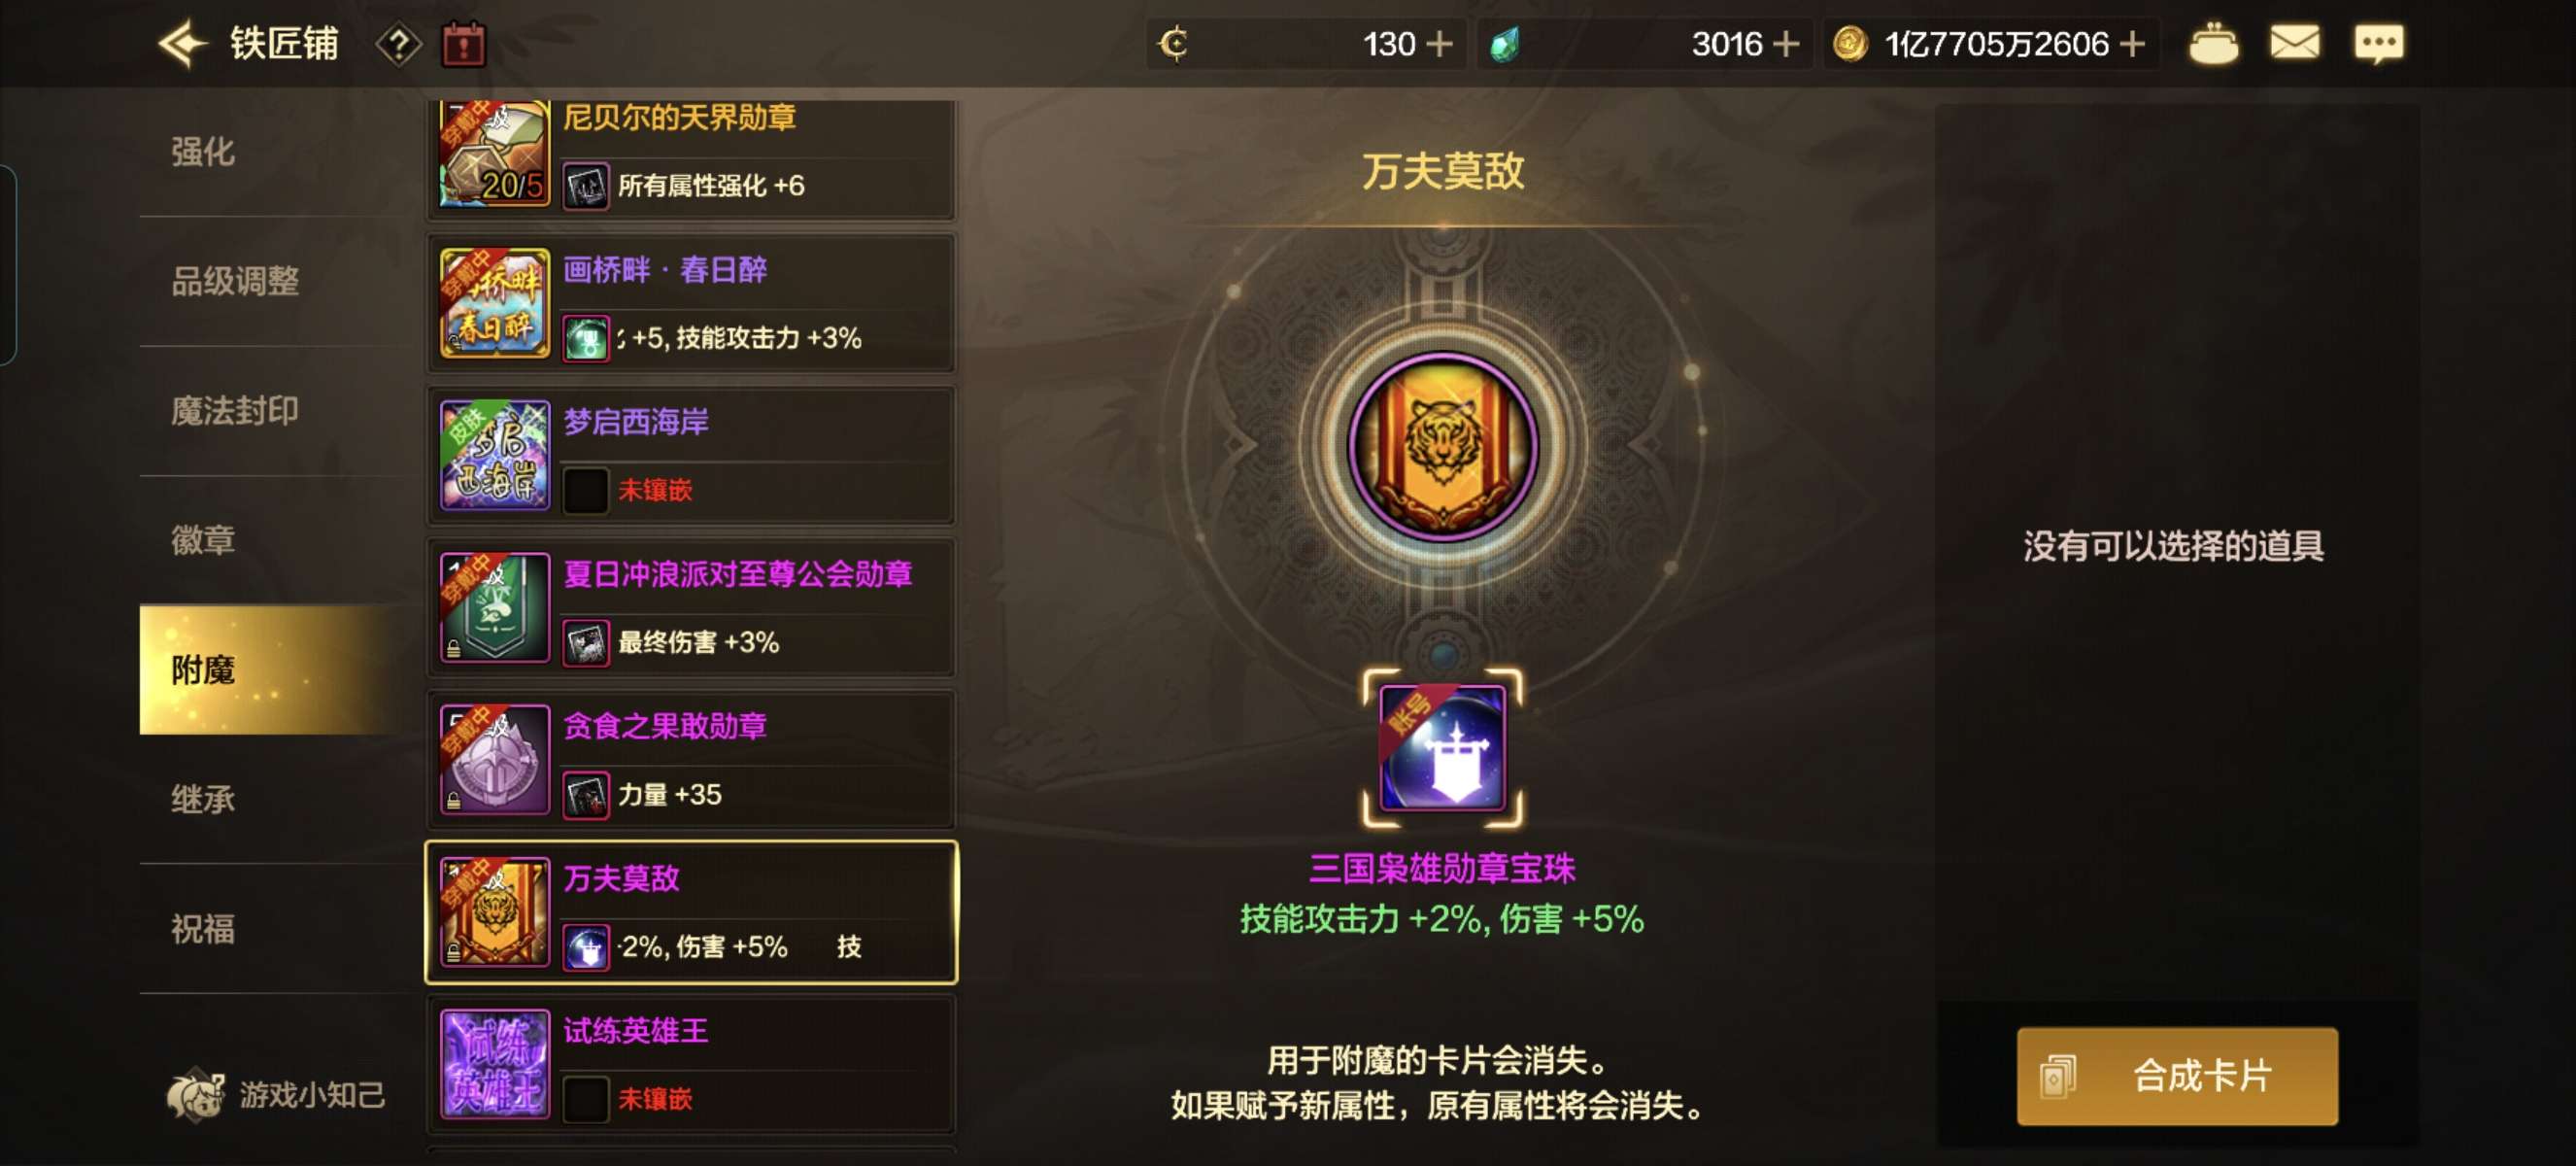This screenshot has width=2576, height=1166.
Task: Click the 万夫莫敌 tiger emblem in center
Action: (x=1442, y=447)
